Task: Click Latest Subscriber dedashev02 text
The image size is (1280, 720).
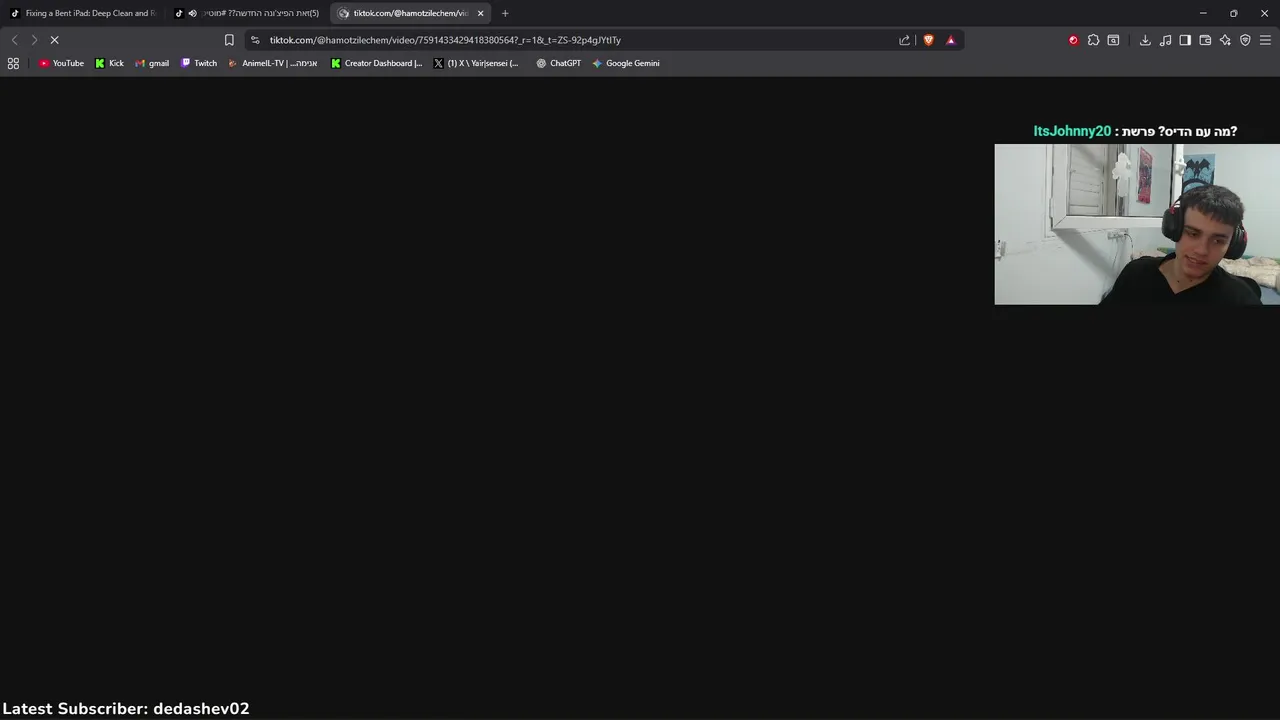Action: (126, 708)
